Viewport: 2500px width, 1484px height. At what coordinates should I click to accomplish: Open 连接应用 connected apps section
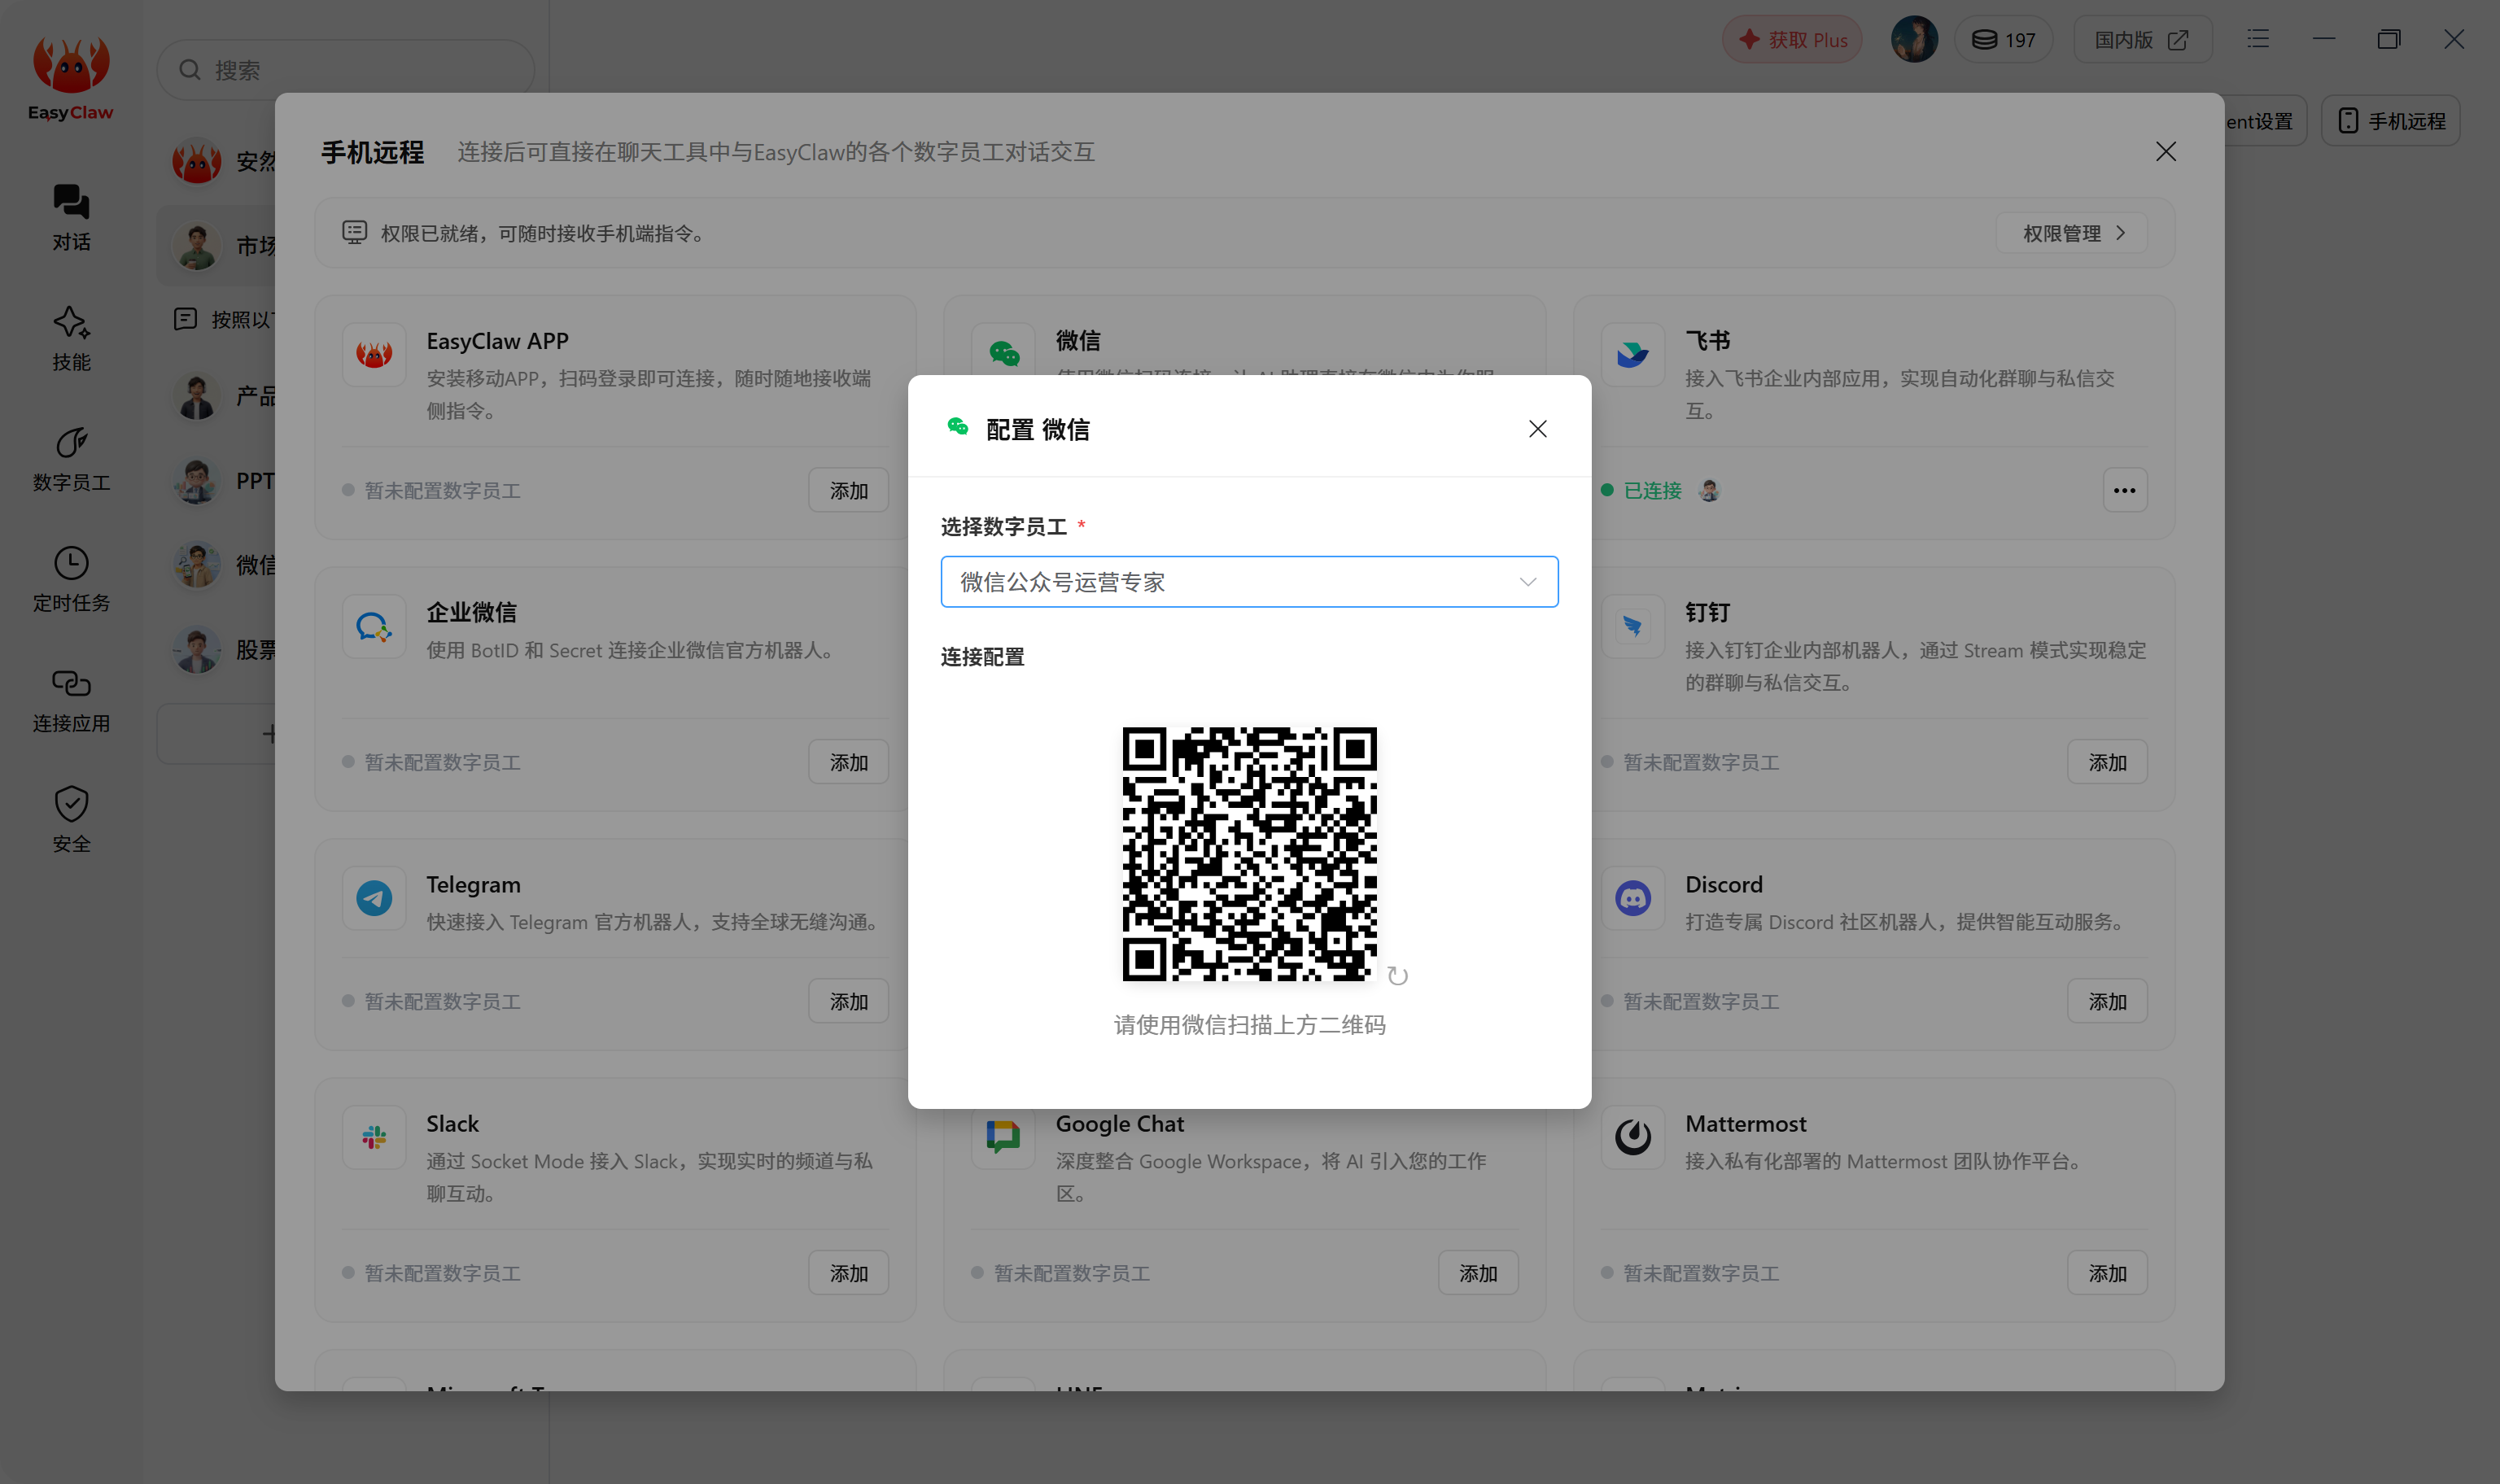click(71, 700)
